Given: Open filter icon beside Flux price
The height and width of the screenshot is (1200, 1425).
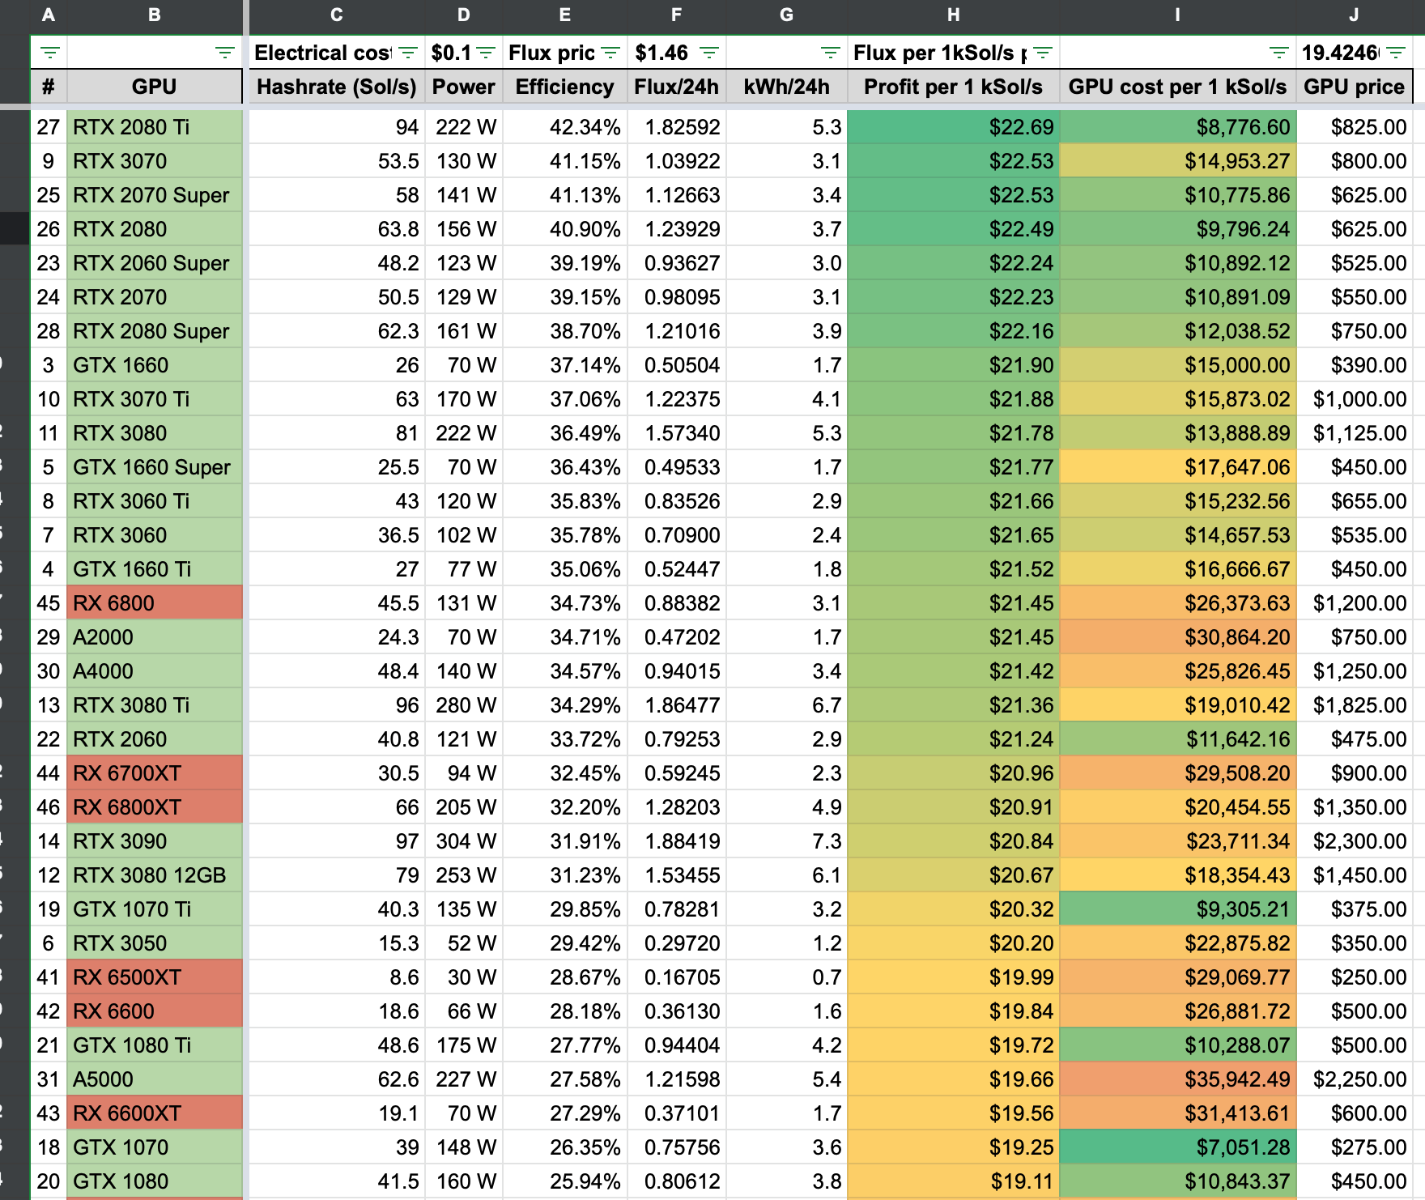Looking at the screenshot, I should click(611, 53).
